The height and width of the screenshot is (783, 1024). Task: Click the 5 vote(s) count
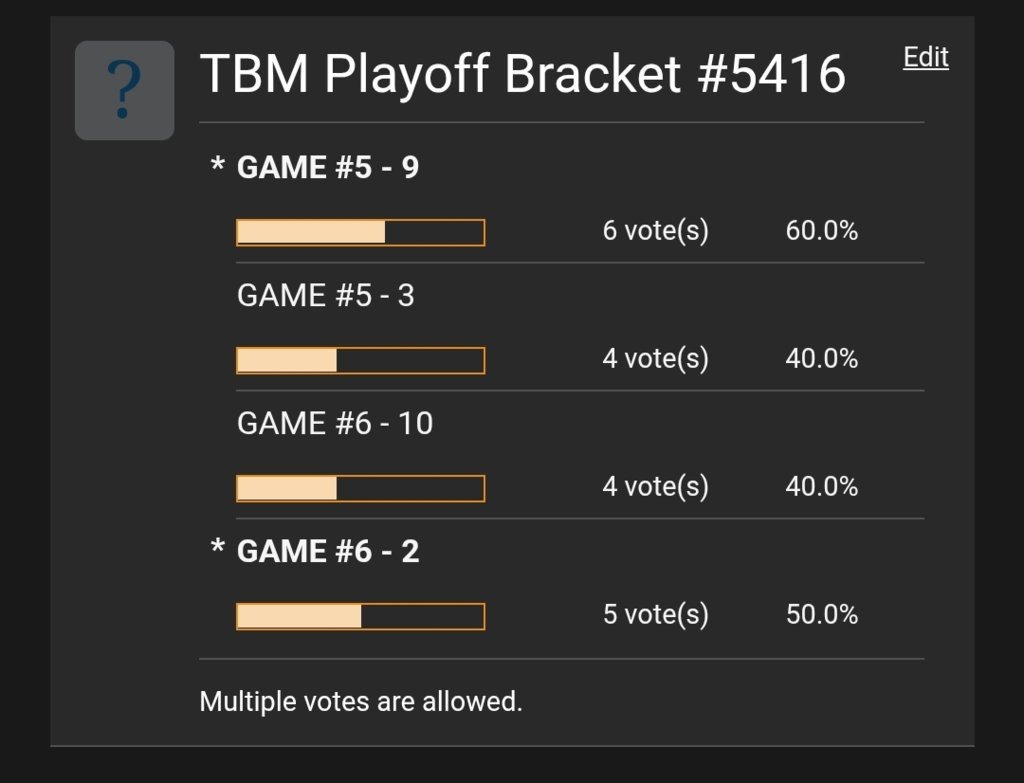[x=656, y=615]
